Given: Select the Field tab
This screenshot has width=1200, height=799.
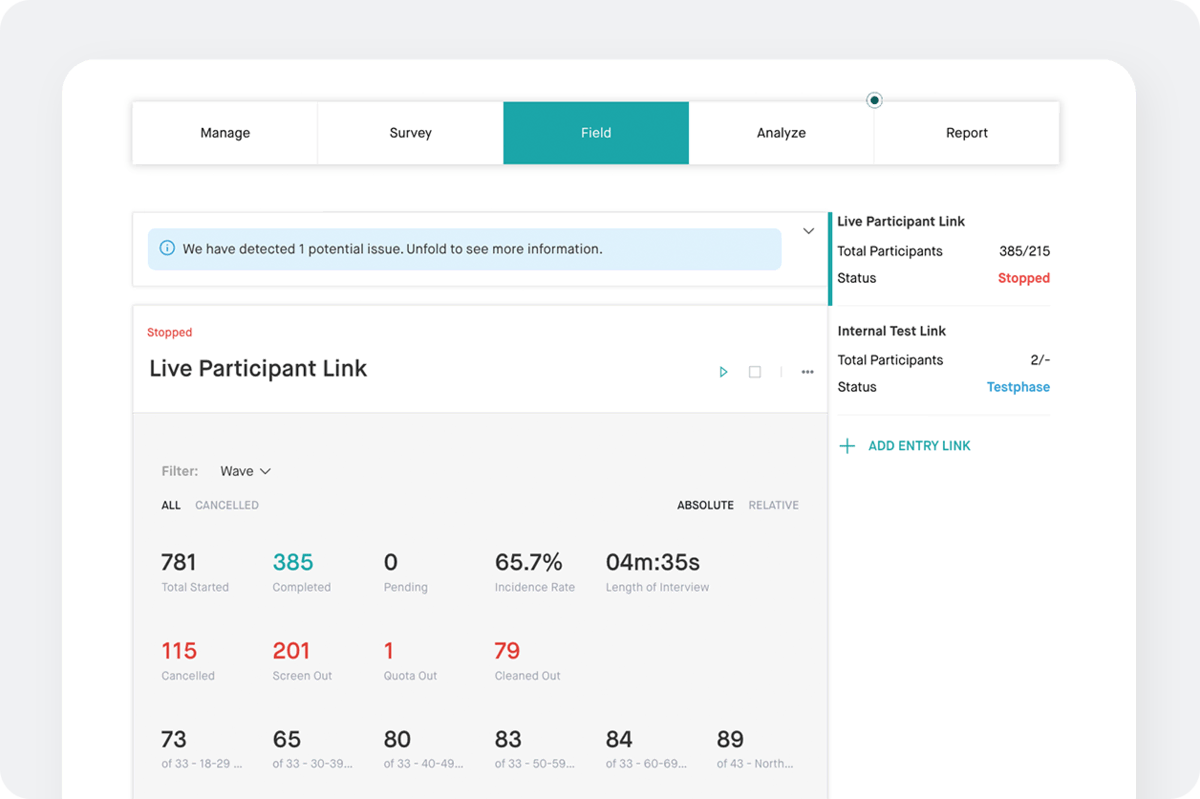Looking at the screenshot, I should [595, 132].
